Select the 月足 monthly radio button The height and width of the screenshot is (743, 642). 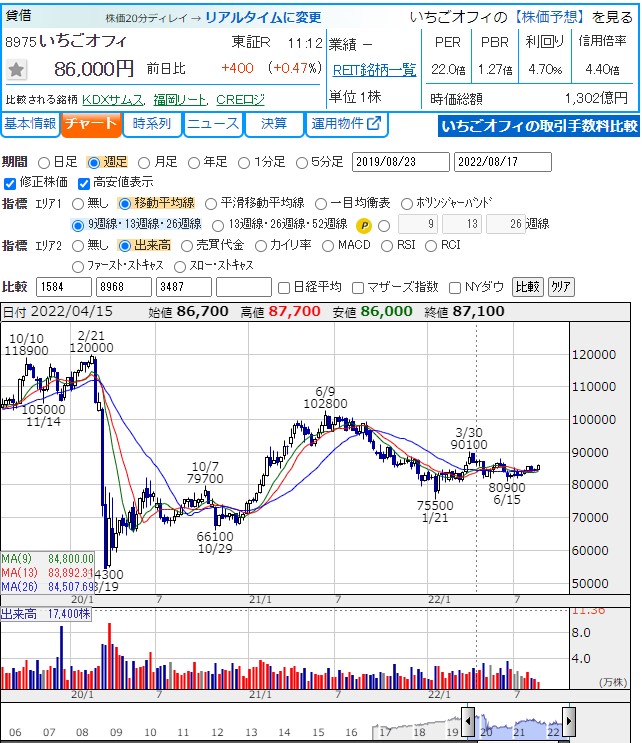(144, 162)
